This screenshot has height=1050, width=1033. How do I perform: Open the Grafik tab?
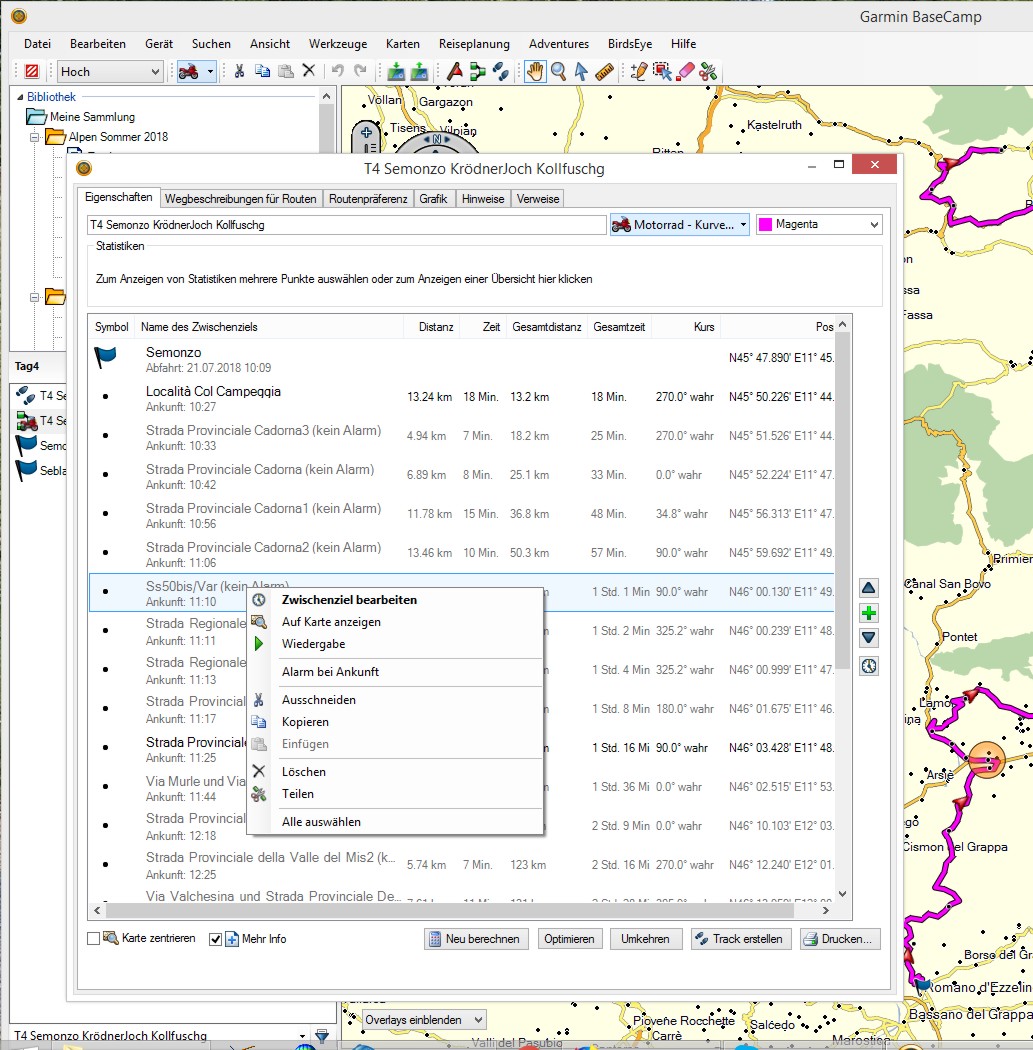[x=433, y=199]
